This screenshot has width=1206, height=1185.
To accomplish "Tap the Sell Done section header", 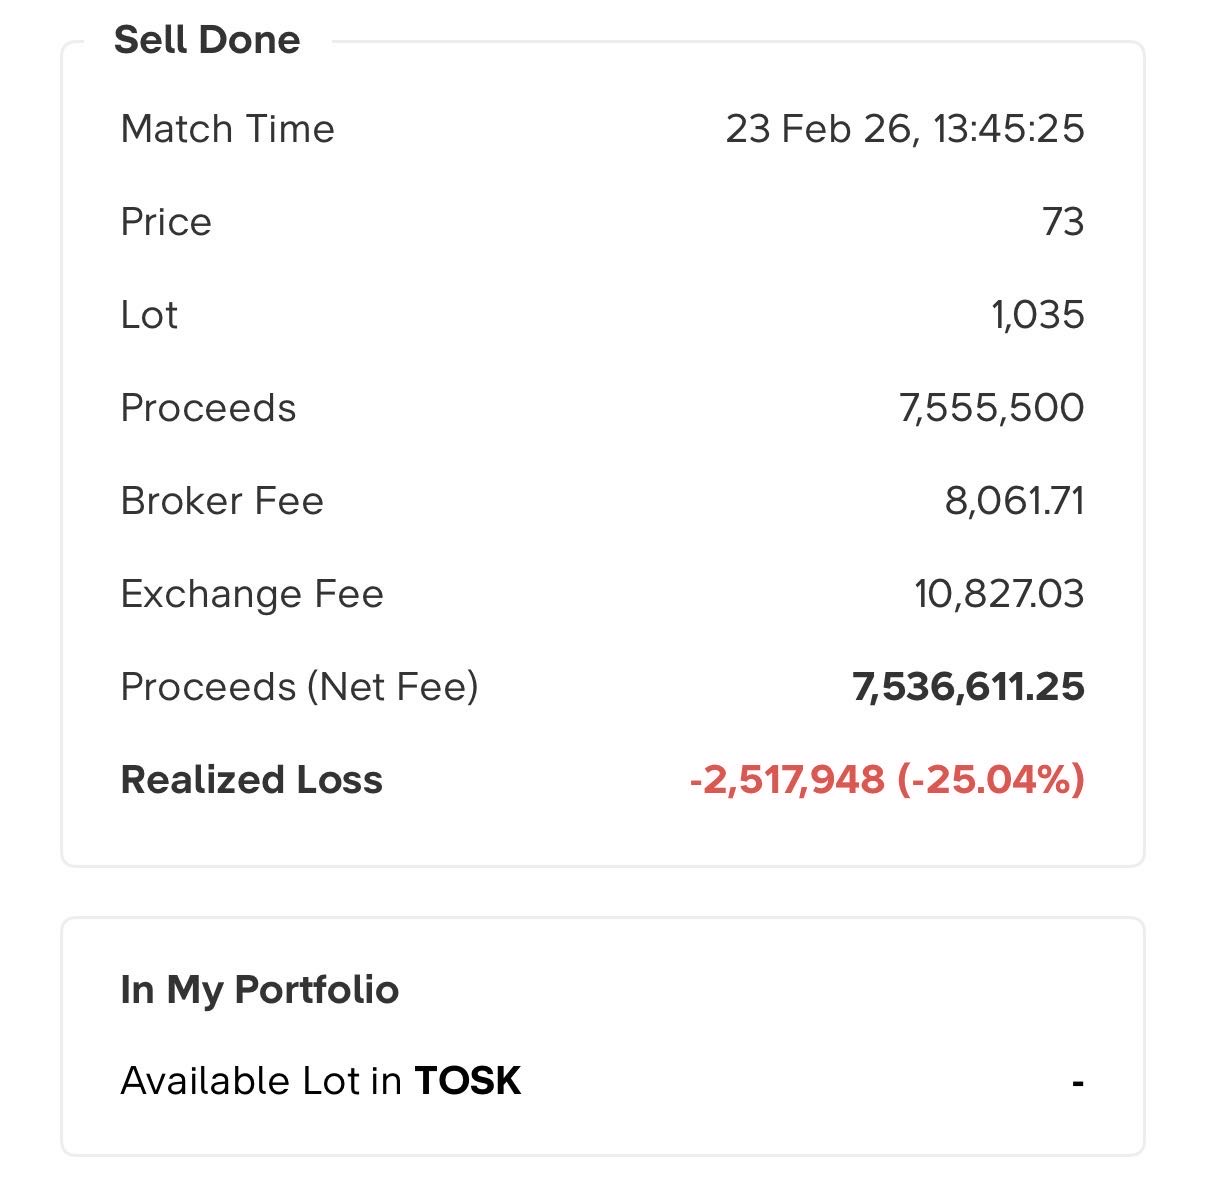I will (207, 40).
